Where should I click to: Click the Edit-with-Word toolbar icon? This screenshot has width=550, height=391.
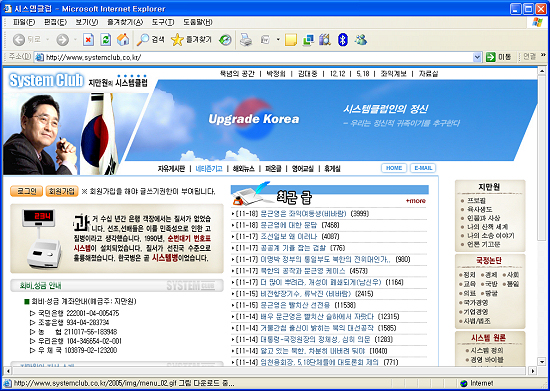pos(265,40)
